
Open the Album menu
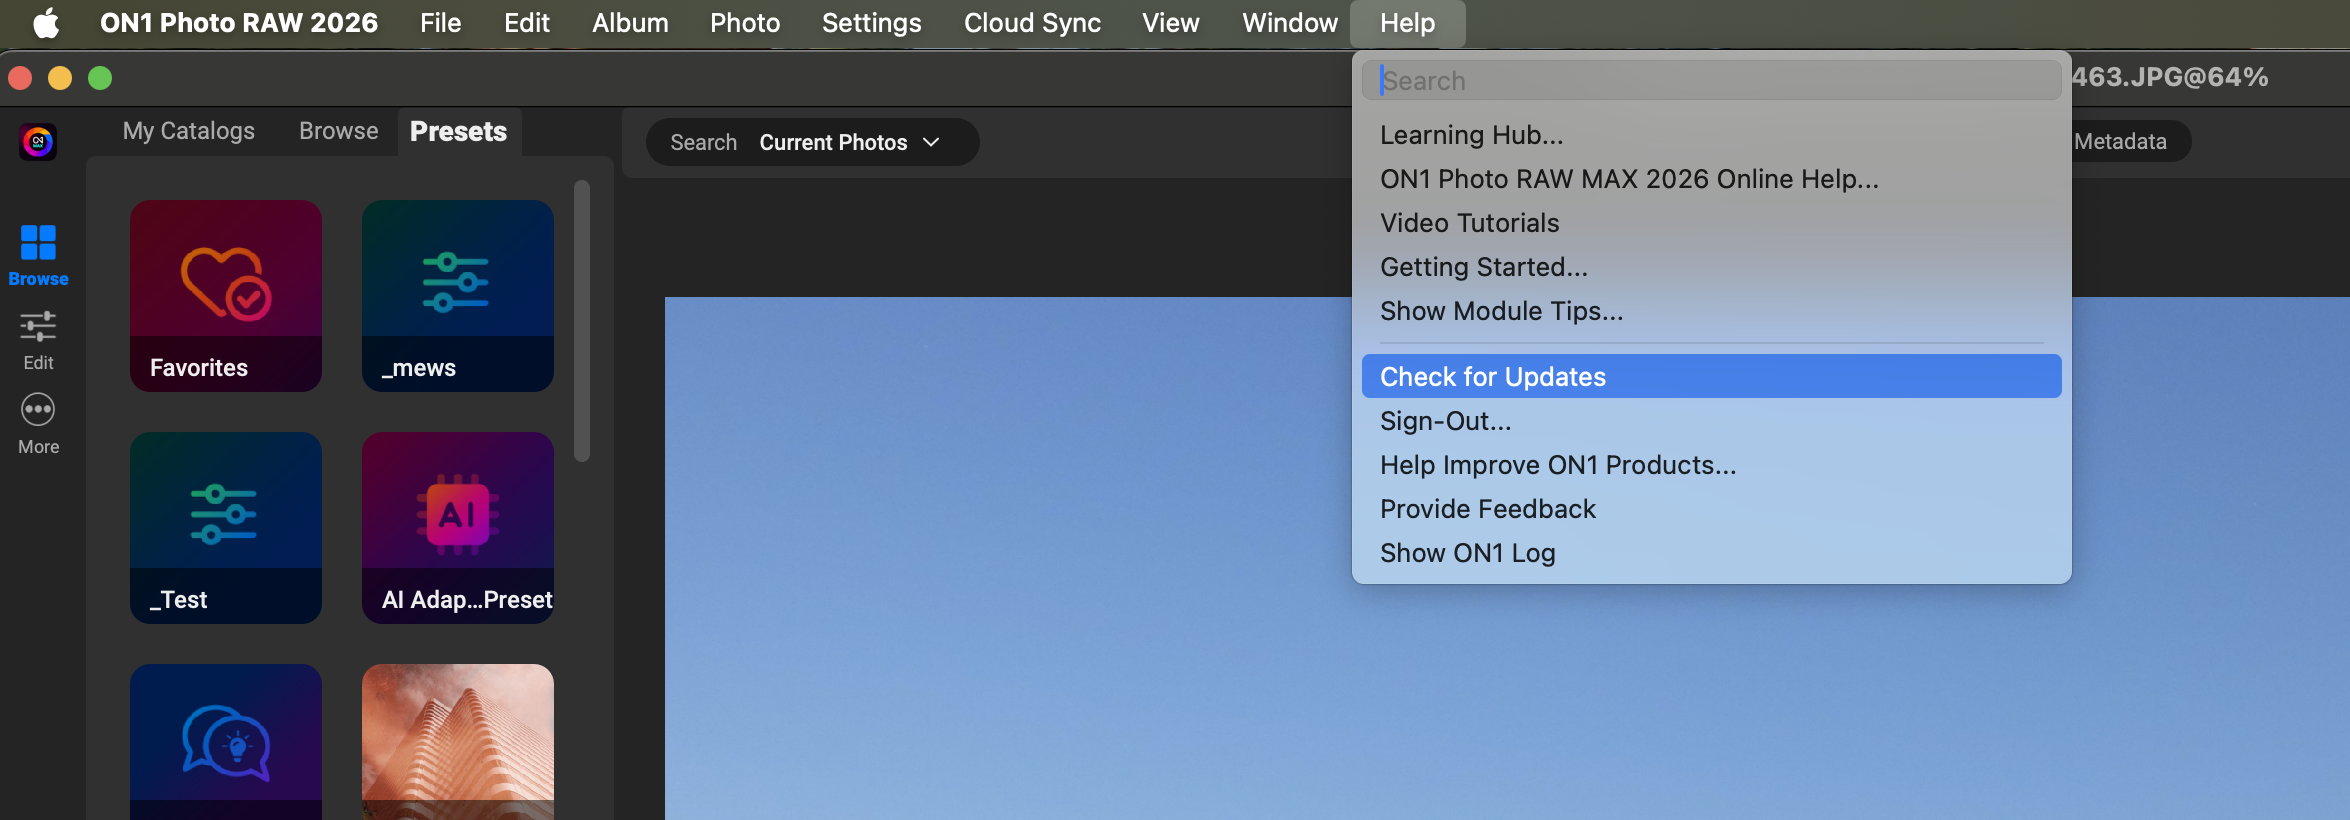pos(630,23)
